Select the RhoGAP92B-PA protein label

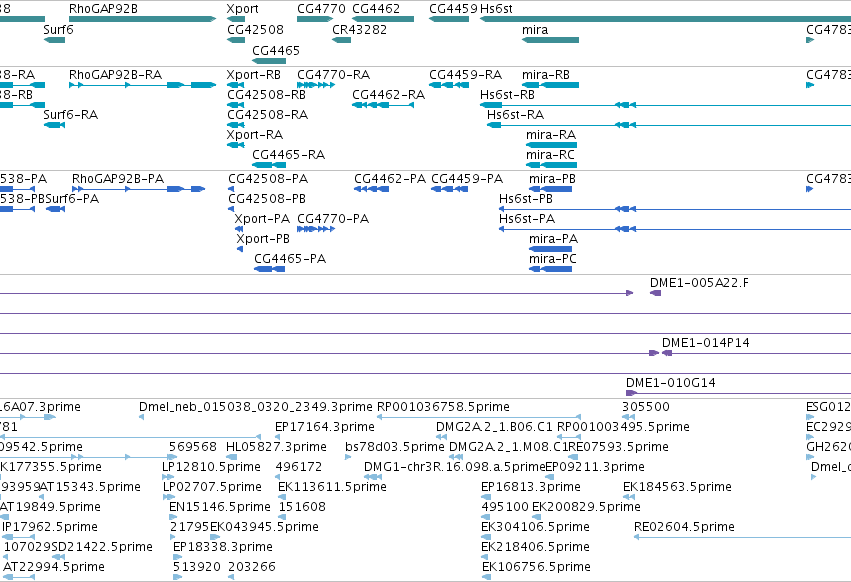click(x=118, y=179)
